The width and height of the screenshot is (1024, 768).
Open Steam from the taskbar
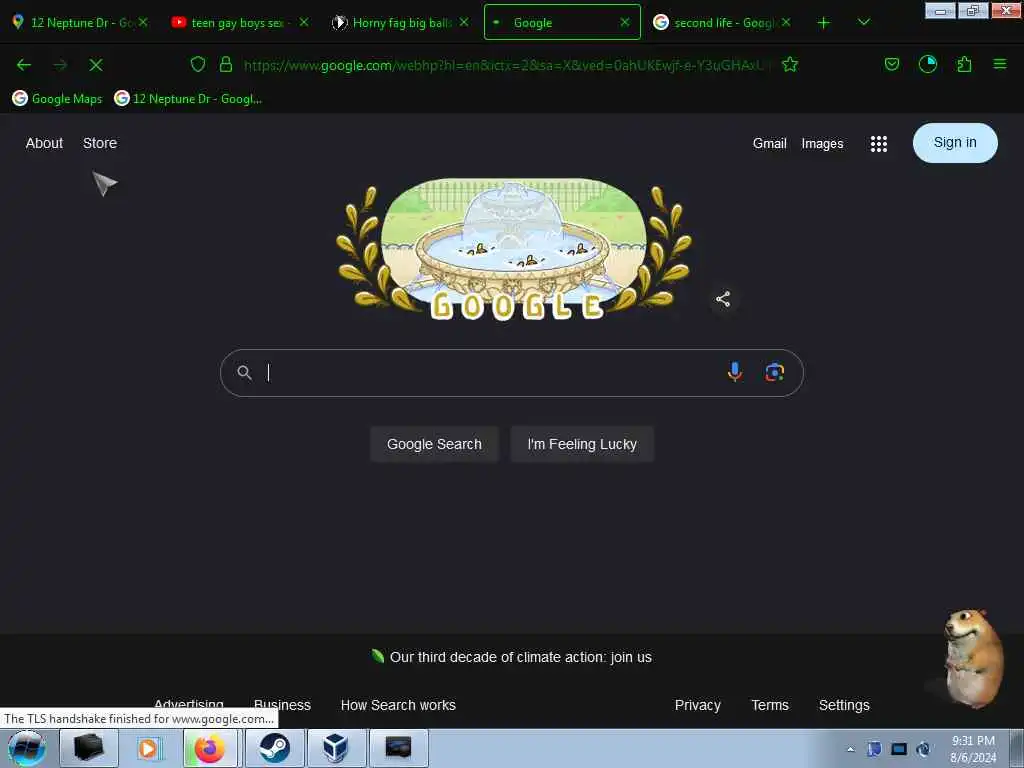[x=274, y=748]
